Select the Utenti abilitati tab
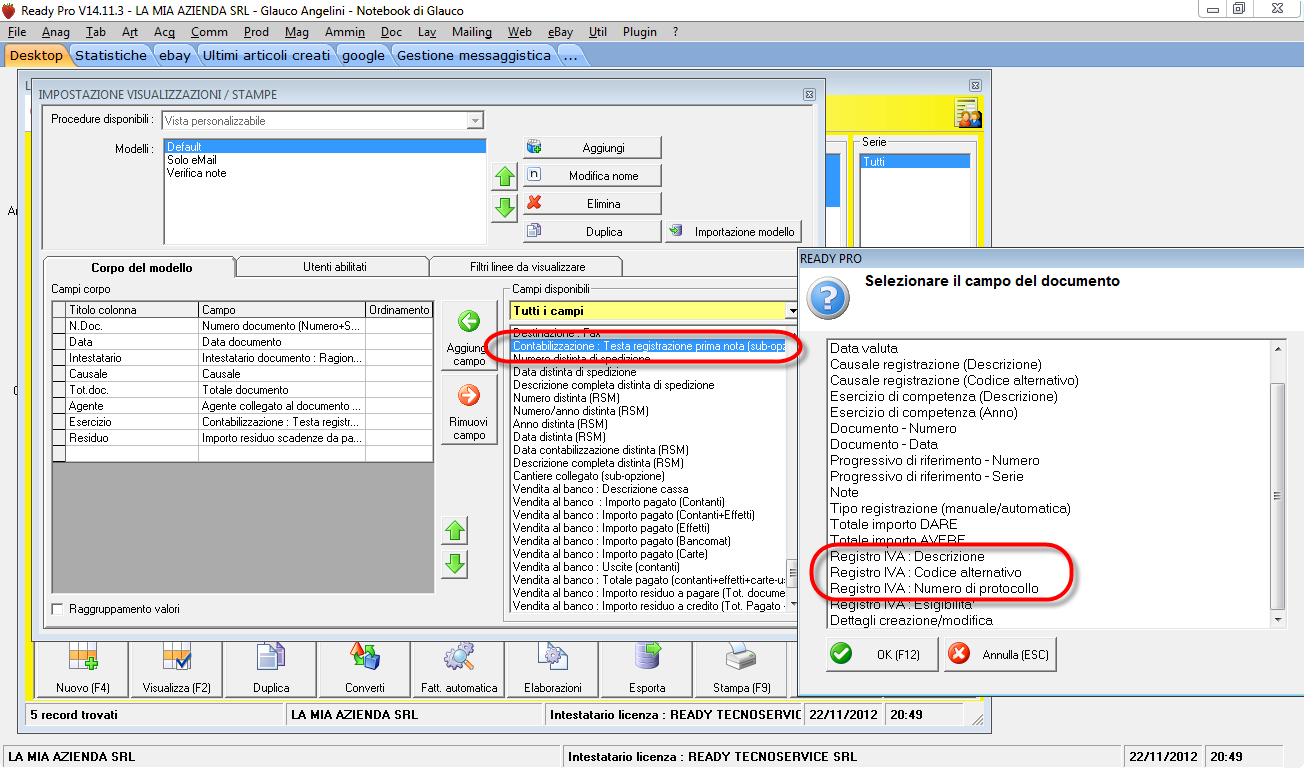Screen dimensions: 1304x768 click(334, 267)
